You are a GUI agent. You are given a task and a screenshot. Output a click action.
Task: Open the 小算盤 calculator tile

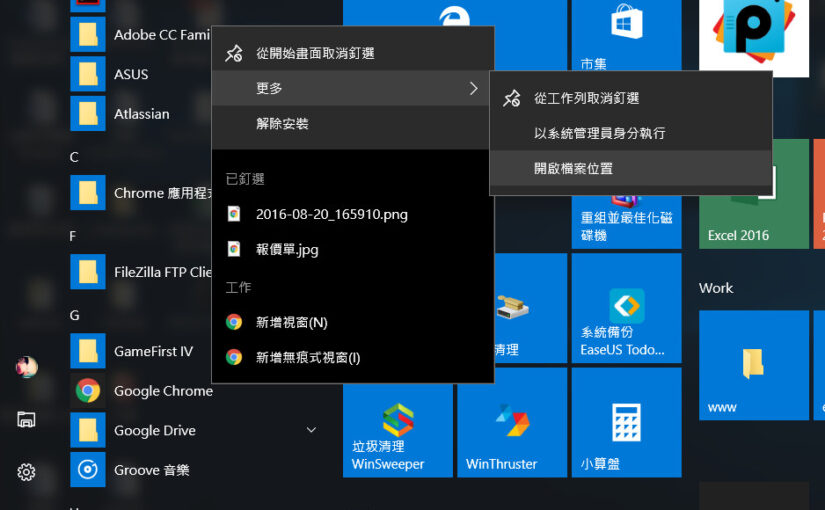pos(627,423)
